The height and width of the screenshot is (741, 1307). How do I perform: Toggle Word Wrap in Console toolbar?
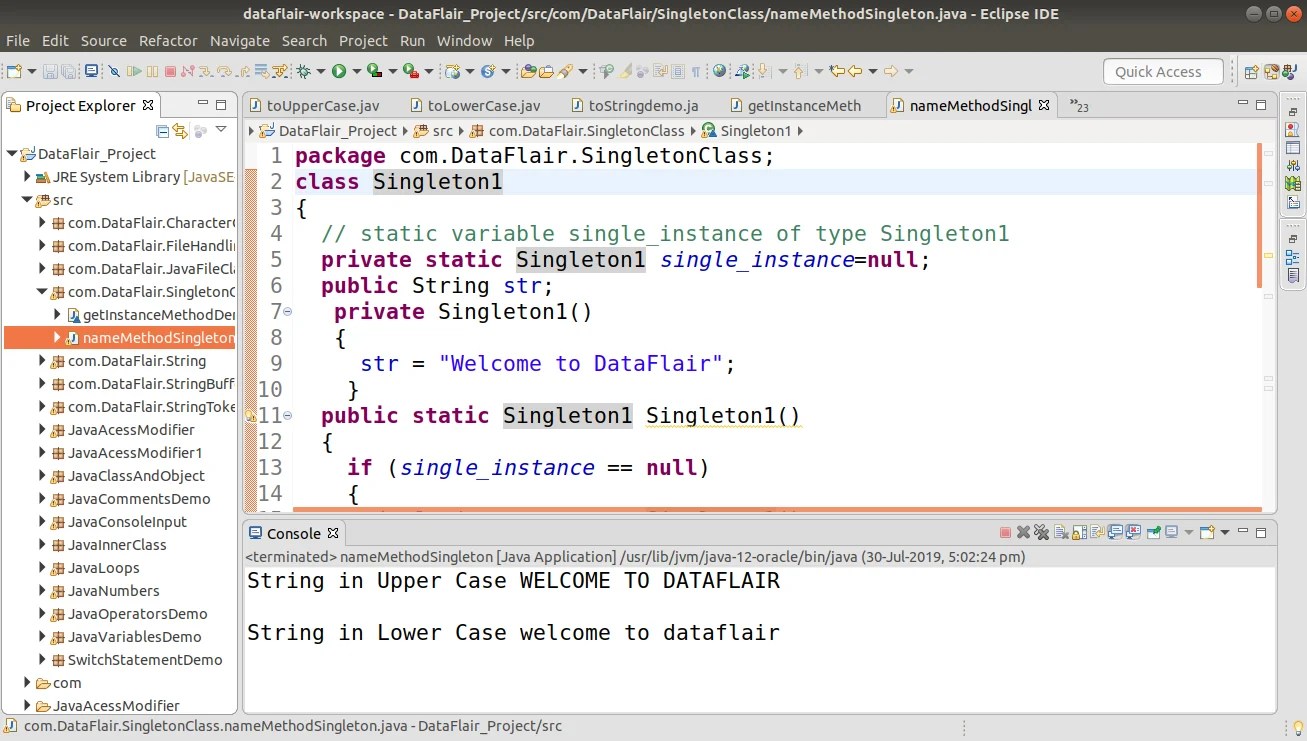tap(1097, 533)
